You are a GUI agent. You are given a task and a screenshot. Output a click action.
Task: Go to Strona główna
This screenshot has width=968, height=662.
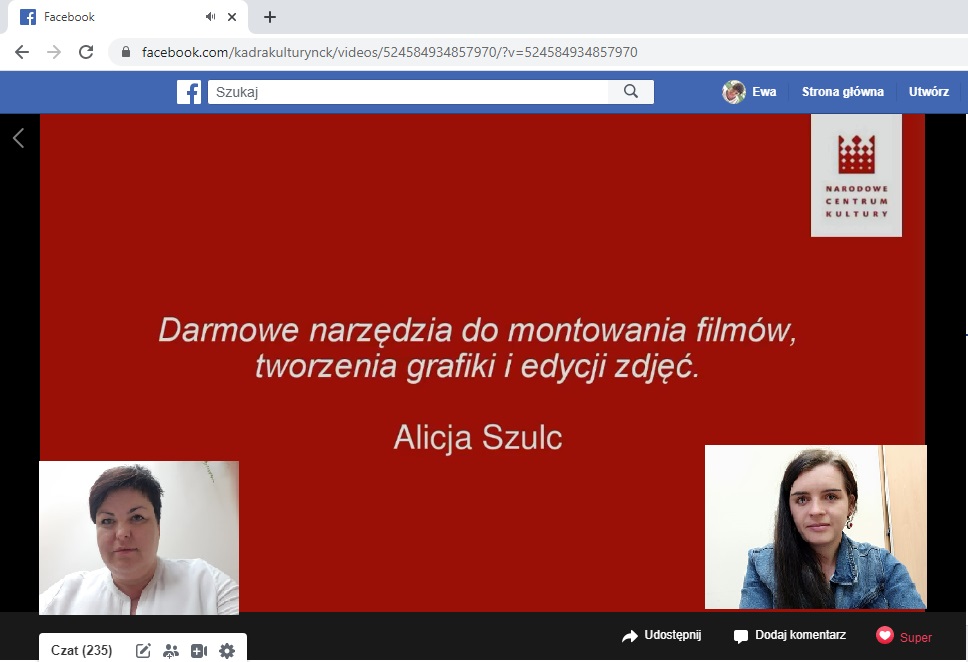(842, 92)
